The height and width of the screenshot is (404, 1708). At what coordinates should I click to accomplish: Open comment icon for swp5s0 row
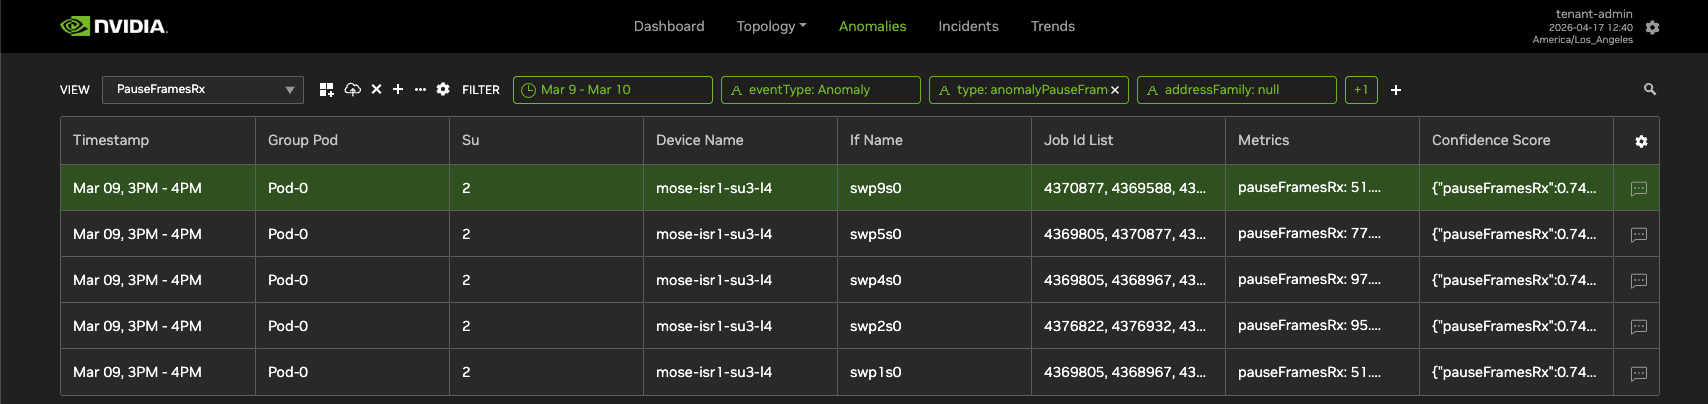point(1639,234)
